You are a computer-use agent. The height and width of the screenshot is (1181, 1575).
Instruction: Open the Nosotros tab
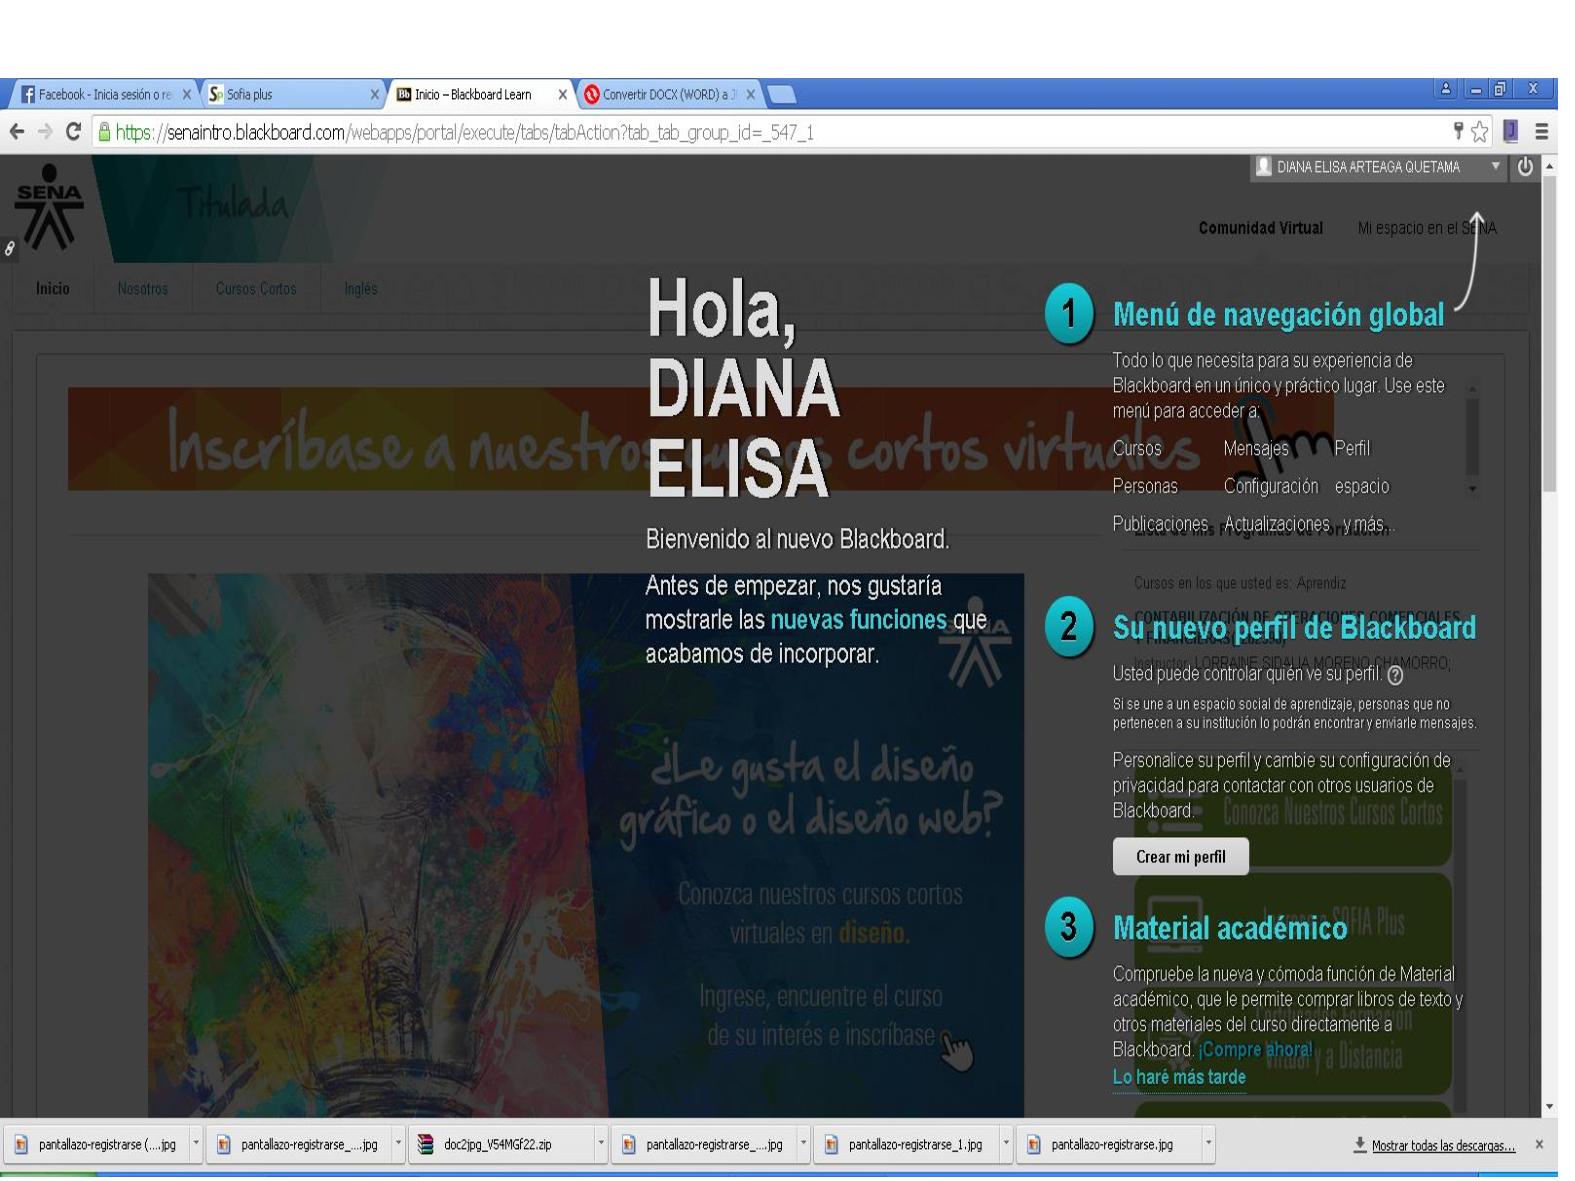(x=142, y=288)
